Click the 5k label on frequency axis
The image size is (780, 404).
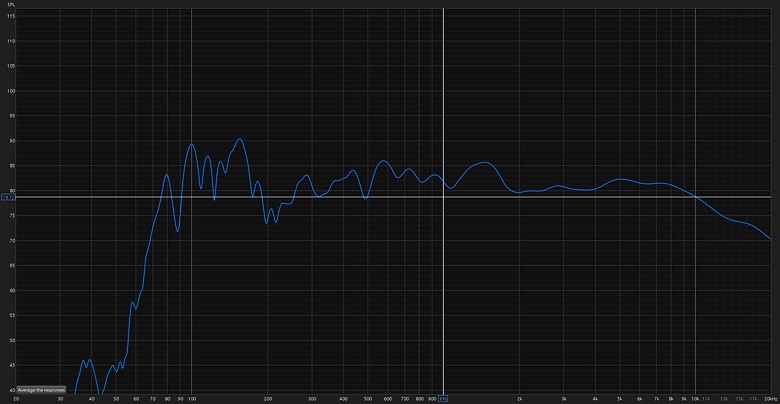tap(620, 399)
